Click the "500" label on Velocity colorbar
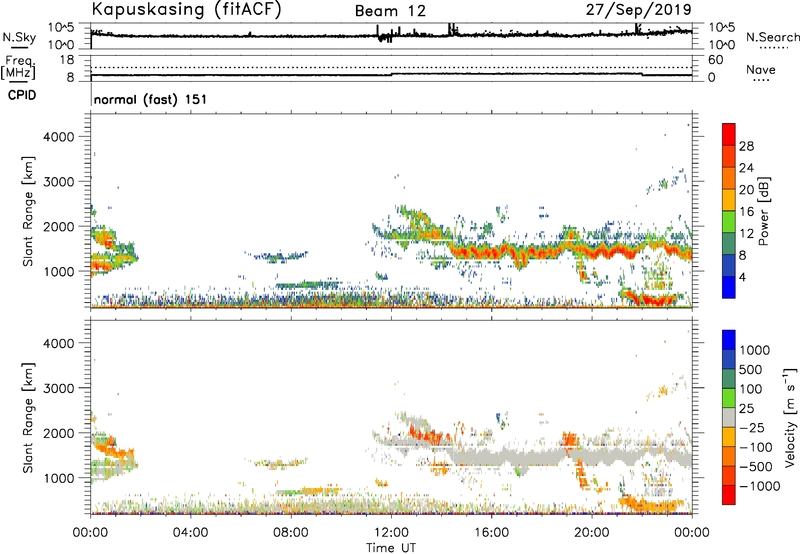The width and height of the screenshot is (800, 554). click(x=750, y=370)
